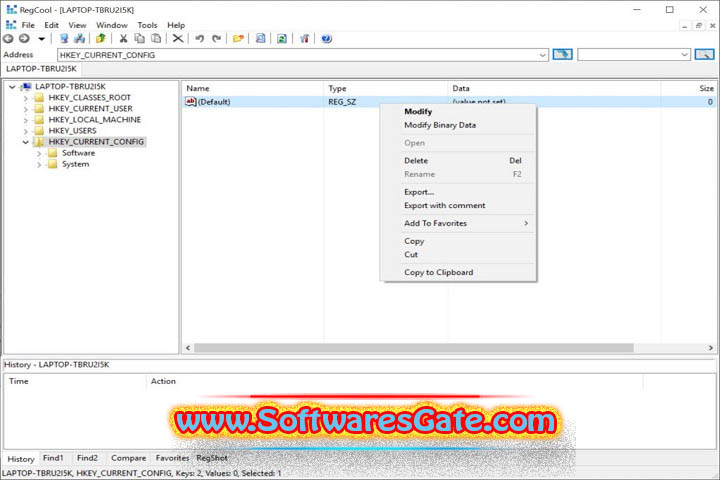Viewport: 720px width, 480px height.
Task: Click the Refresh toolbar icon
Action: (281, 39)
